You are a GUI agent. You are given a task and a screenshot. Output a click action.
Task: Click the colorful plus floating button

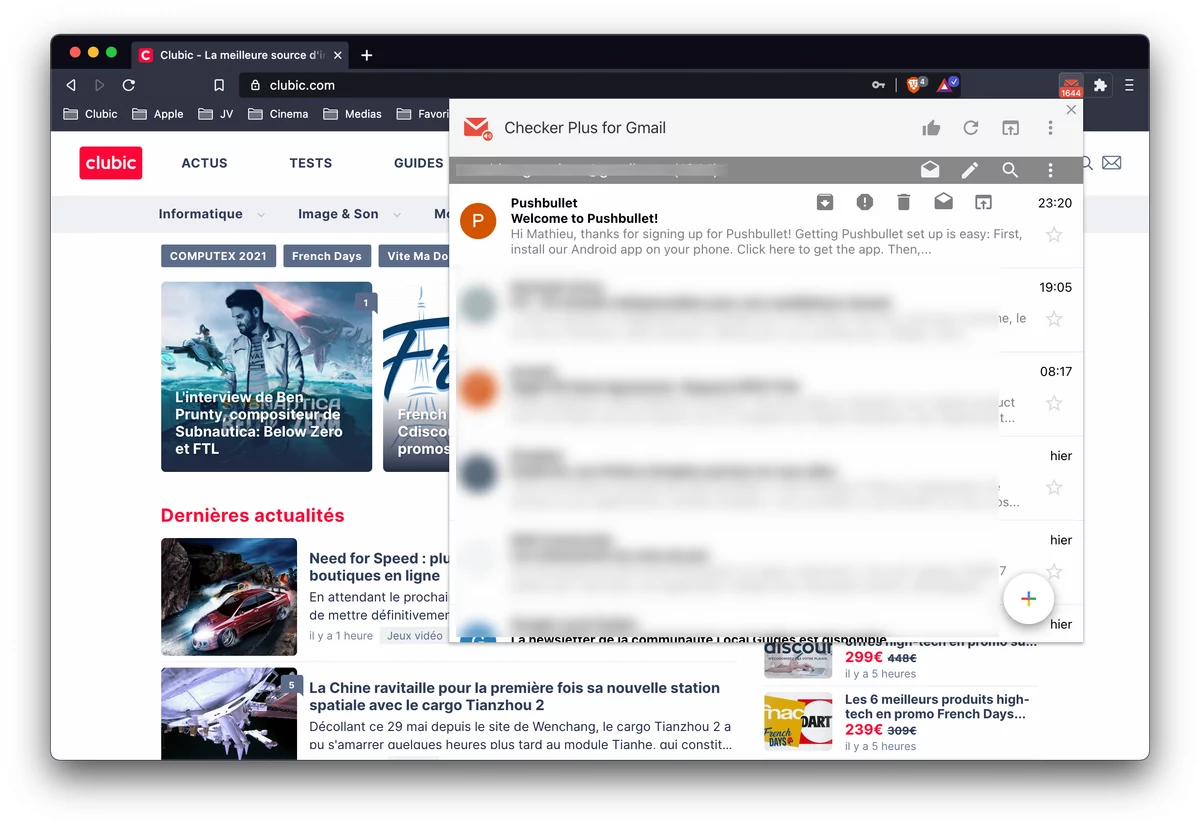pos(1029,599)
